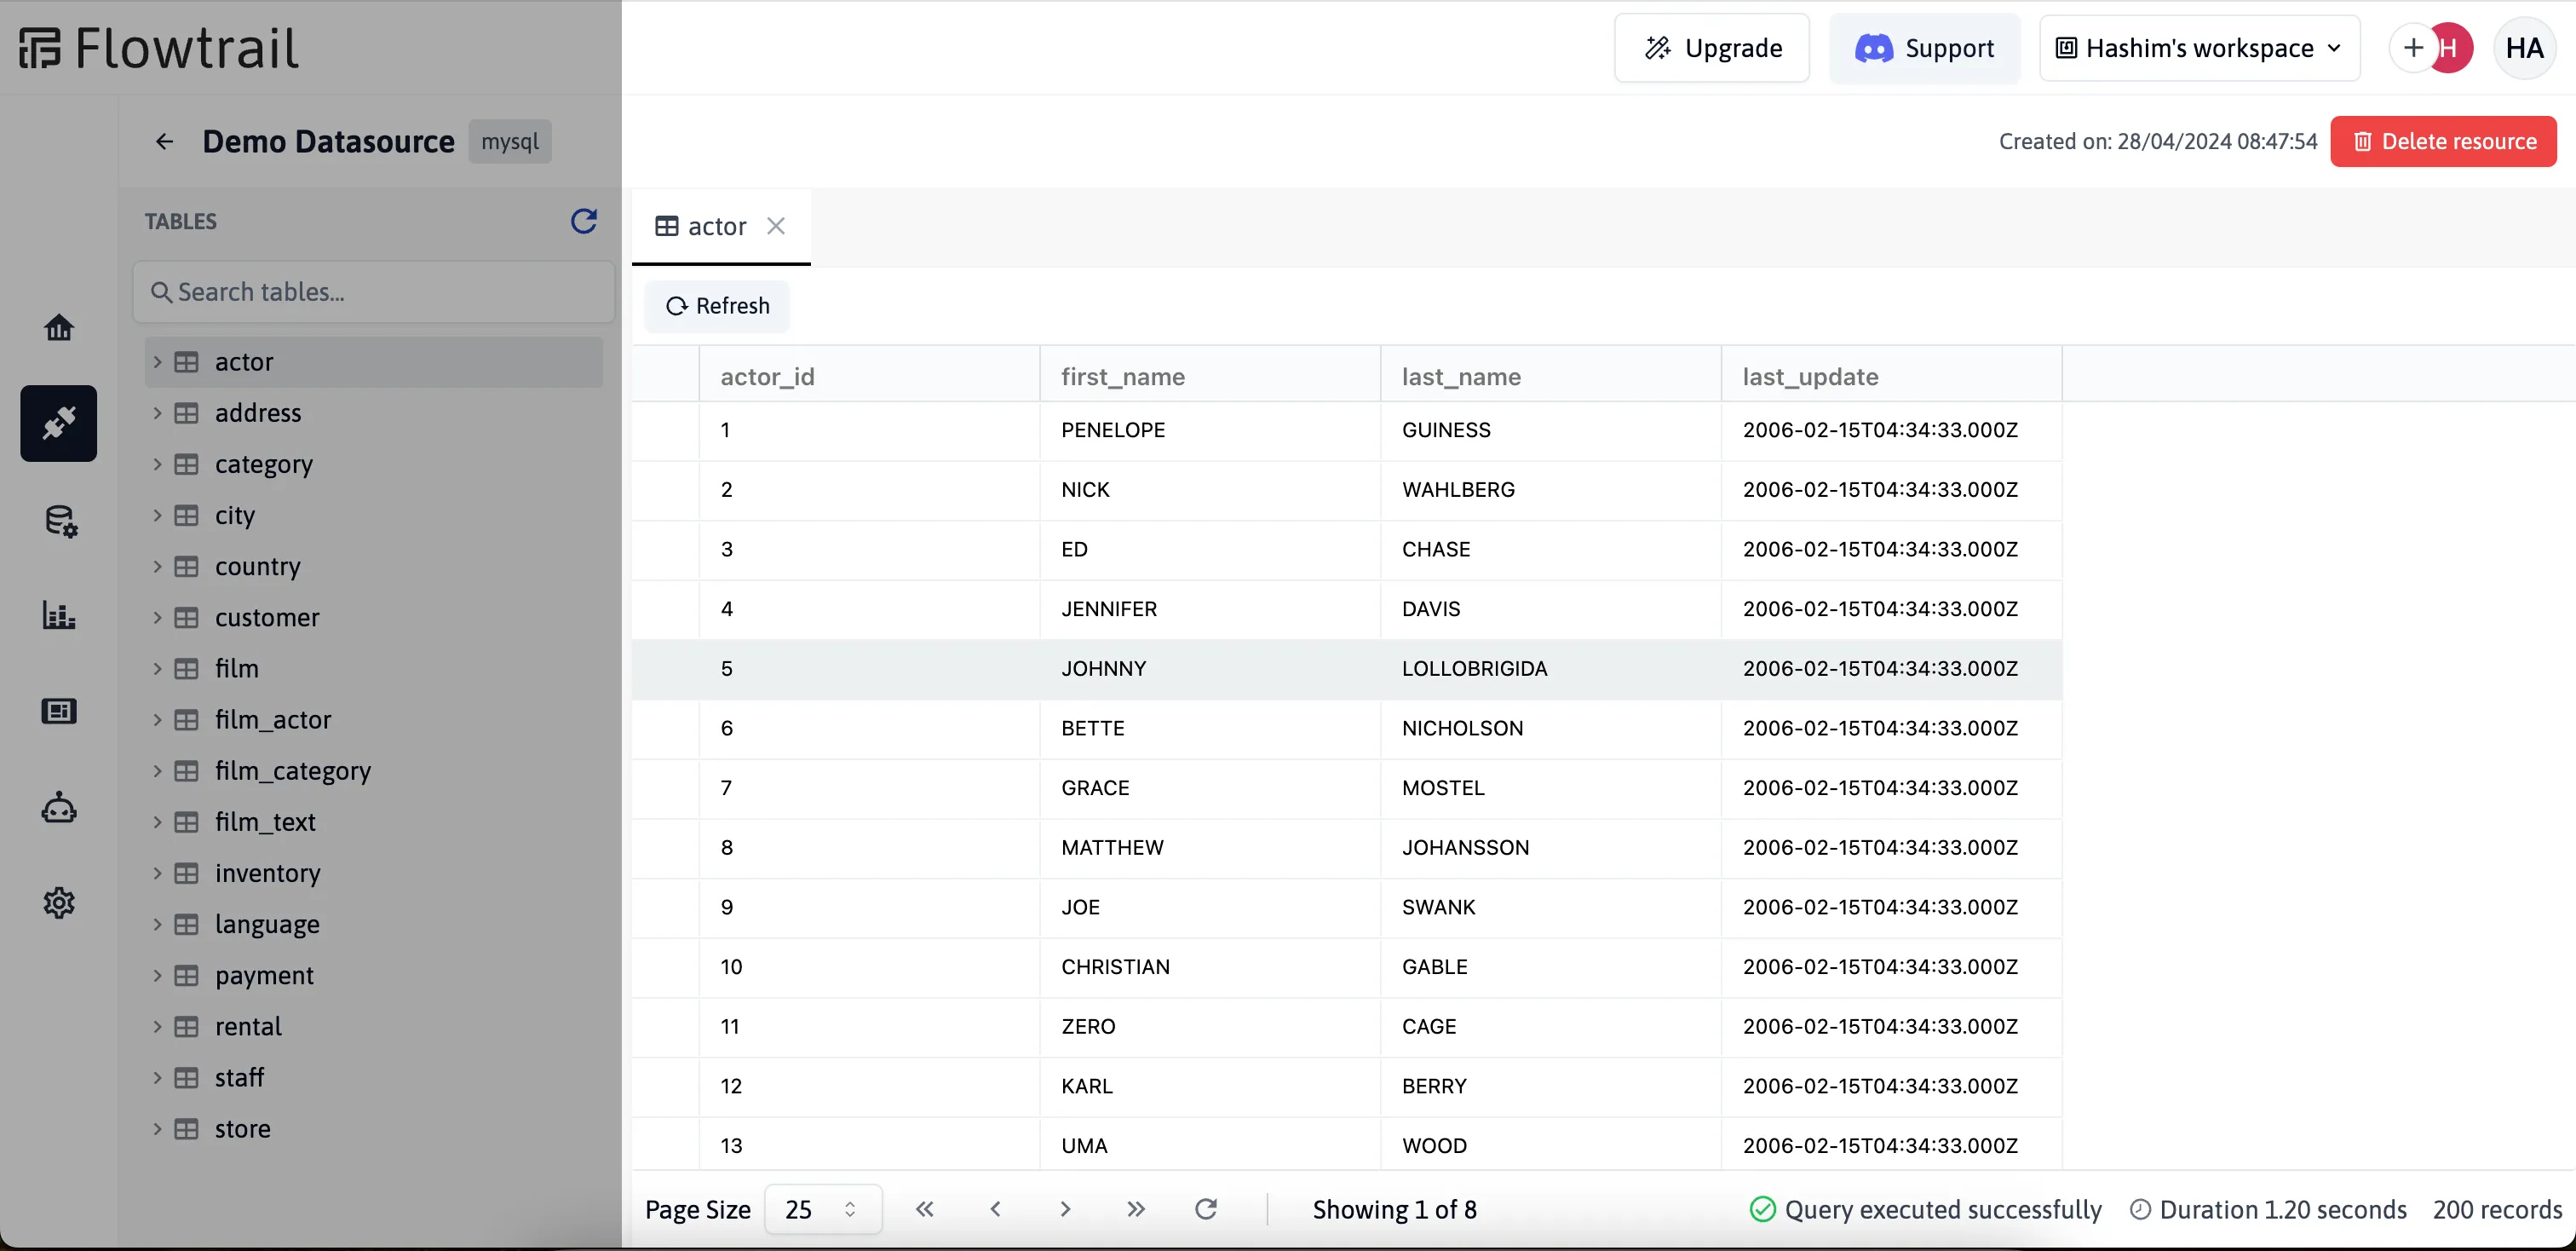Refresh the tables list icon
The width and height of the screenshot is (2576, 1251).
[584, 221]
